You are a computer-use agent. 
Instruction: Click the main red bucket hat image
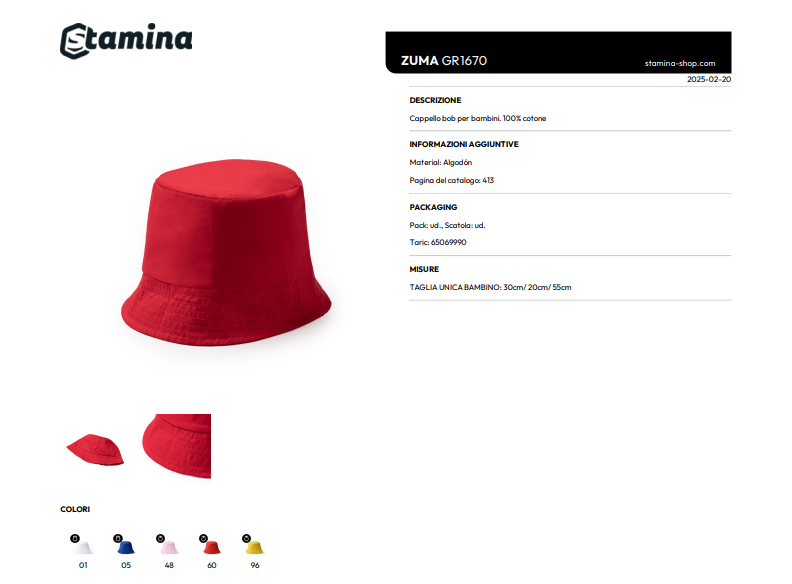click(226, 253)
